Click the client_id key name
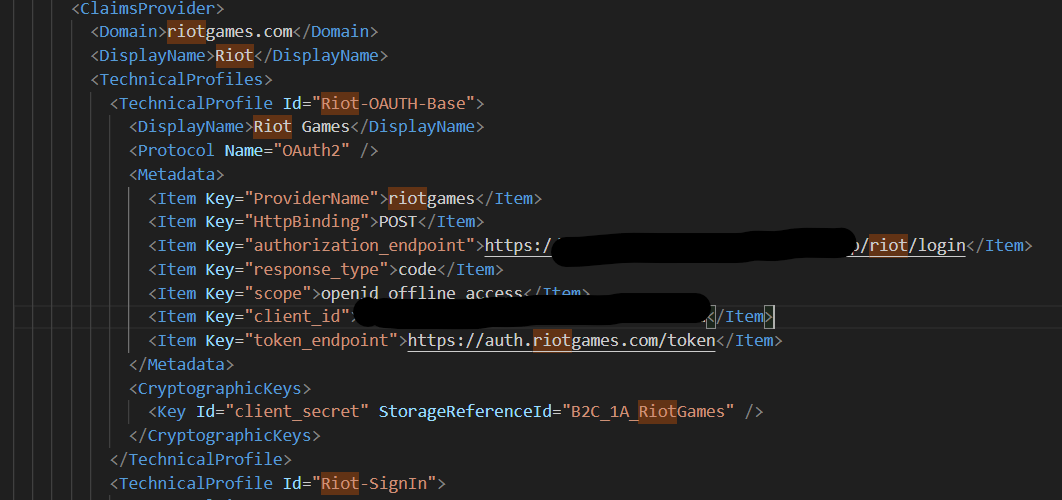Screen dimensions: 1062x500 (297, 316)
